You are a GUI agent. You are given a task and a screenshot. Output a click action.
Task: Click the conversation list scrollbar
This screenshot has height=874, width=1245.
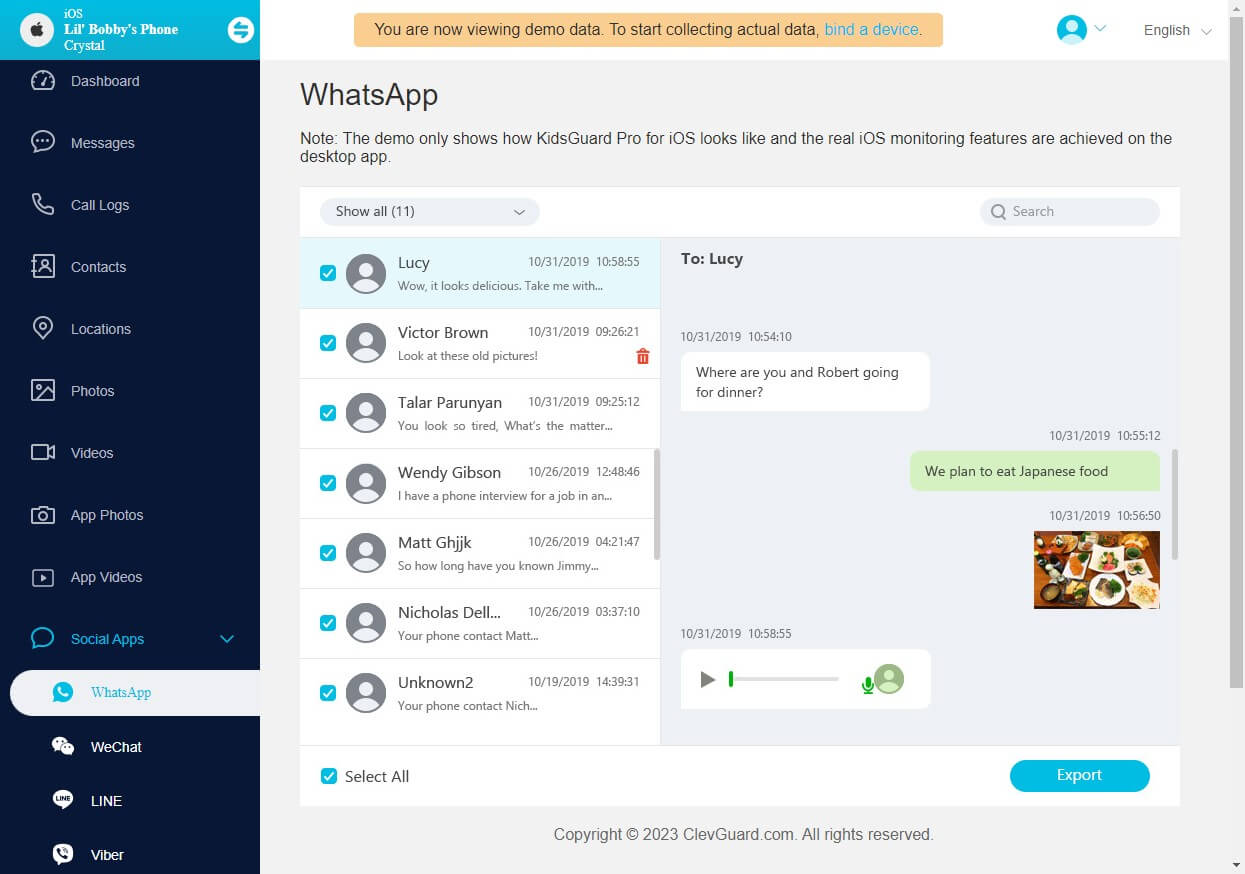pyautogui.click(x=656, y=504)
